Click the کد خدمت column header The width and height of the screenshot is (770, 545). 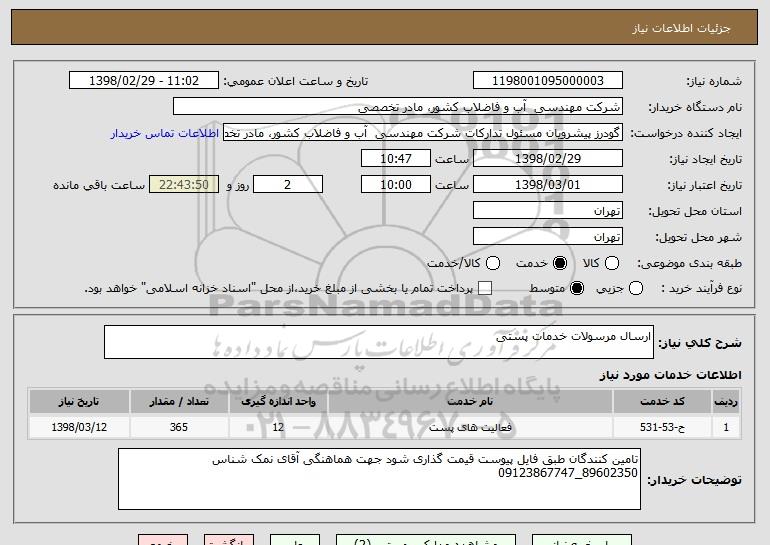point(662,402)
